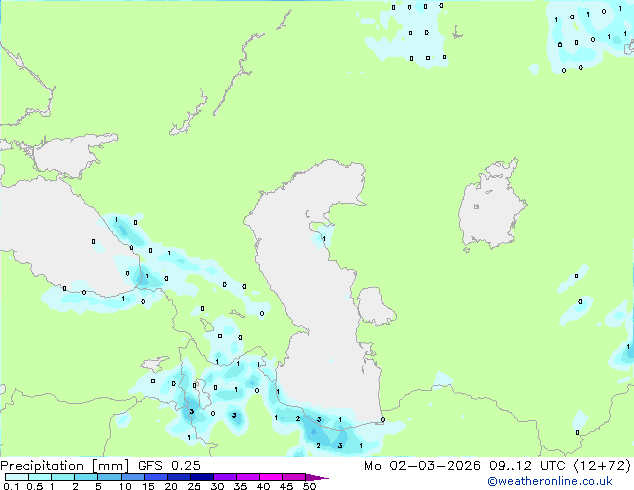Click the 'Mo 02-03-2026' date text
This screenshot has width=634, height=490.
tap(422, 466)
